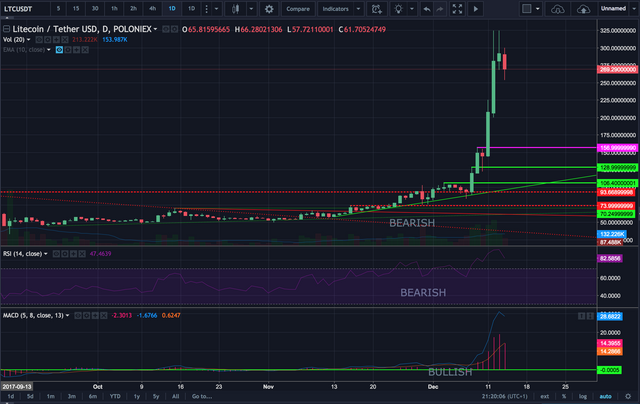Toggle EMA (10, close) visibility eye

pos(59,50)
